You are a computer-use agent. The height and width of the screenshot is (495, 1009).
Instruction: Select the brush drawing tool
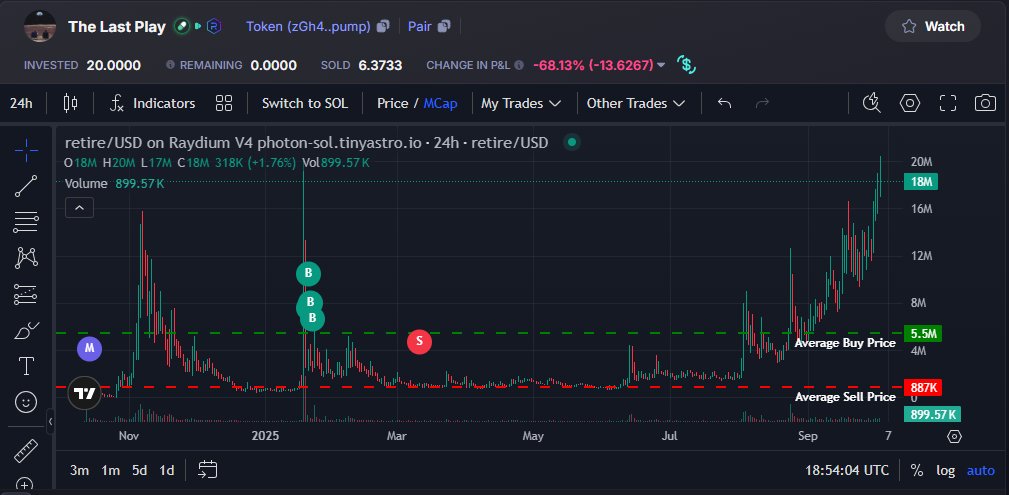(x=26, y=330)
